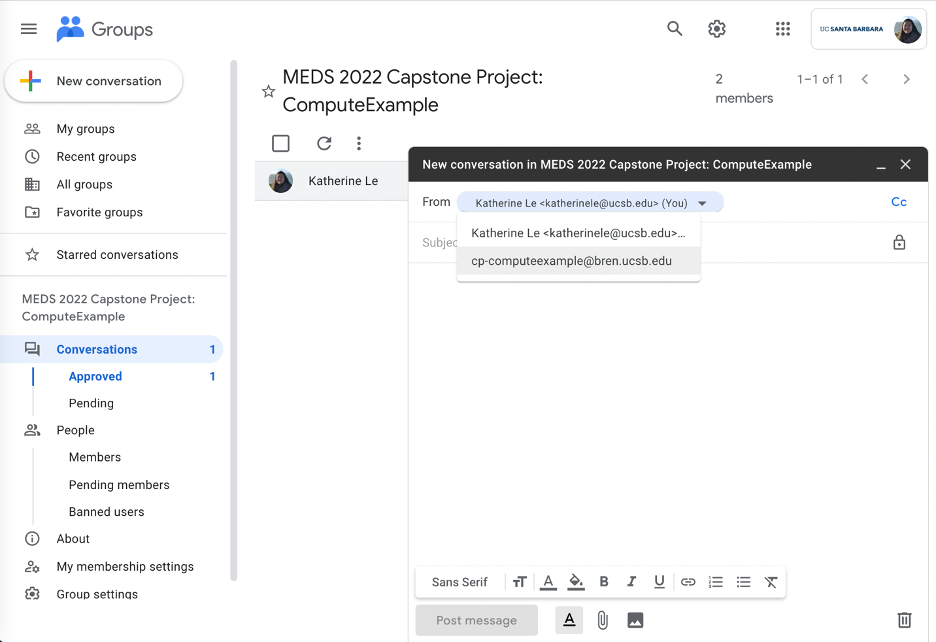This screenshot has height=642, width=936.
Task: Toggle the formatting options bar
Action: (569, 620)
